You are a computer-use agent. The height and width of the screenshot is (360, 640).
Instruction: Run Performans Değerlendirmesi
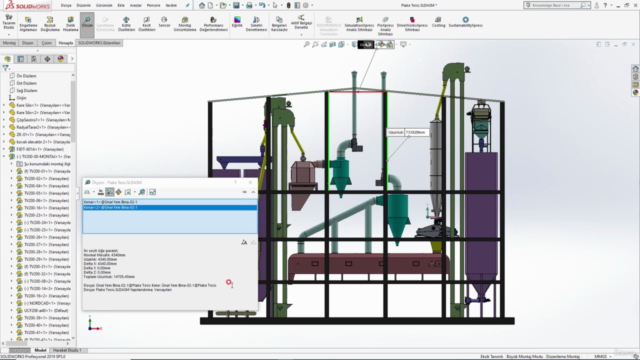coord(213,24)
